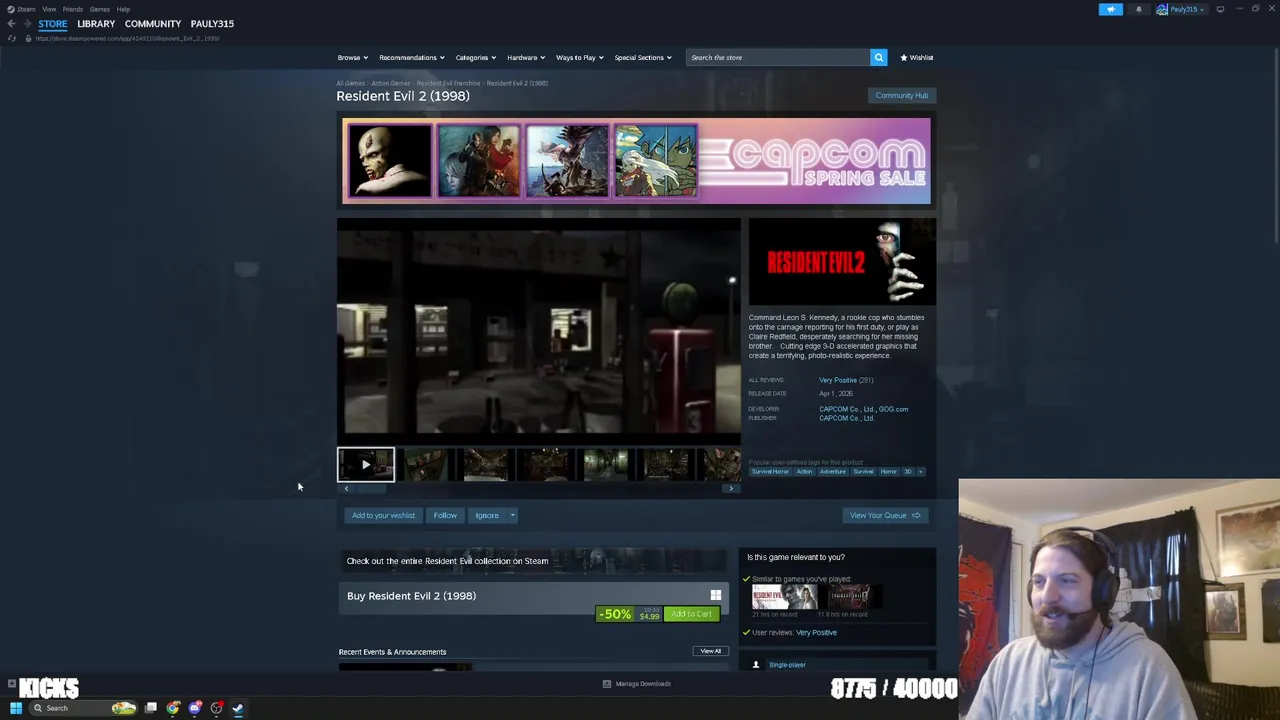Click the Capcom Spring Sale banner

pyautogui.click(x=636, y=161)
